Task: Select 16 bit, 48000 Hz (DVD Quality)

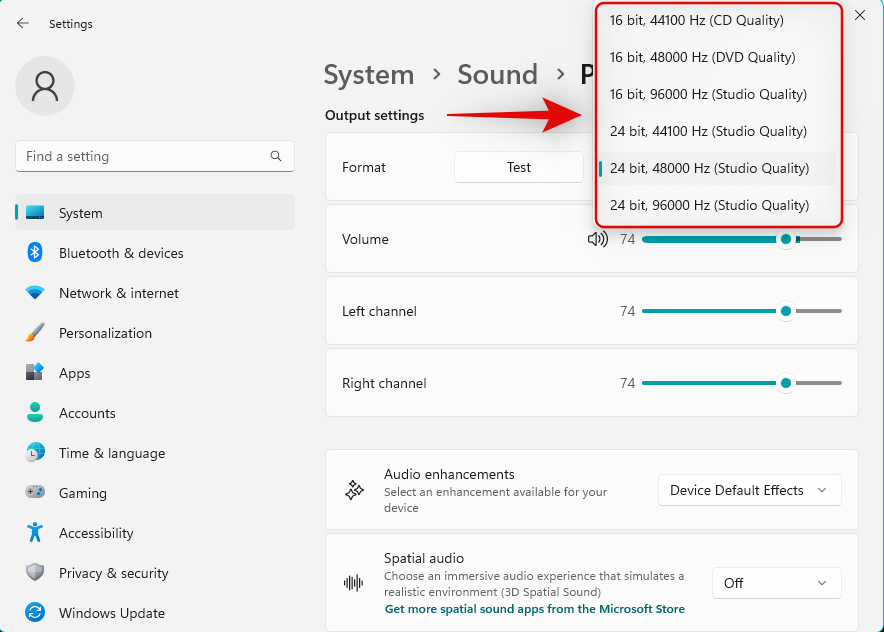Action: click(x=702, y=57)
